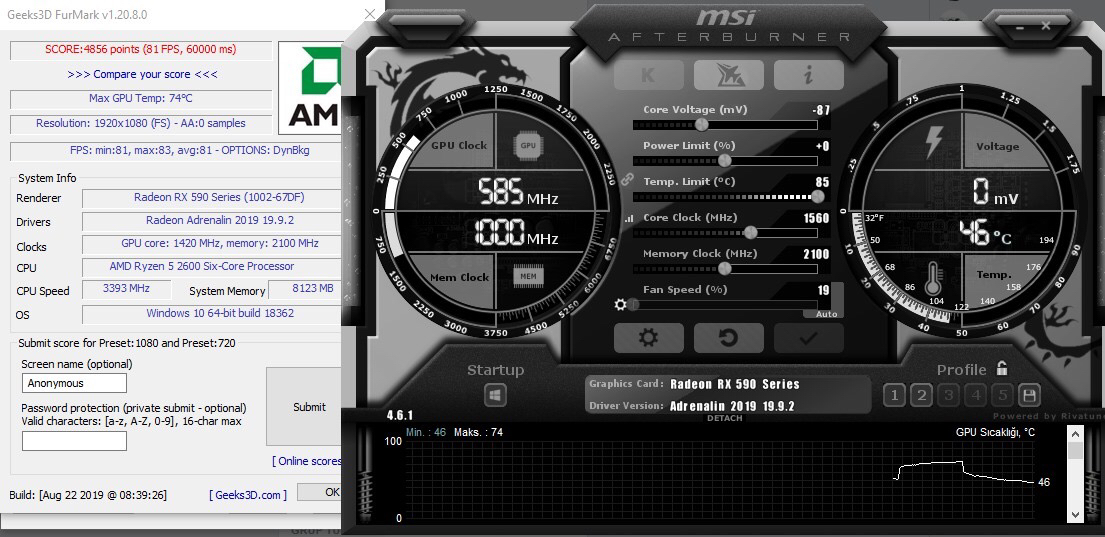
Task: Open the Online scores link in FurMark
Action: point(307,461)
